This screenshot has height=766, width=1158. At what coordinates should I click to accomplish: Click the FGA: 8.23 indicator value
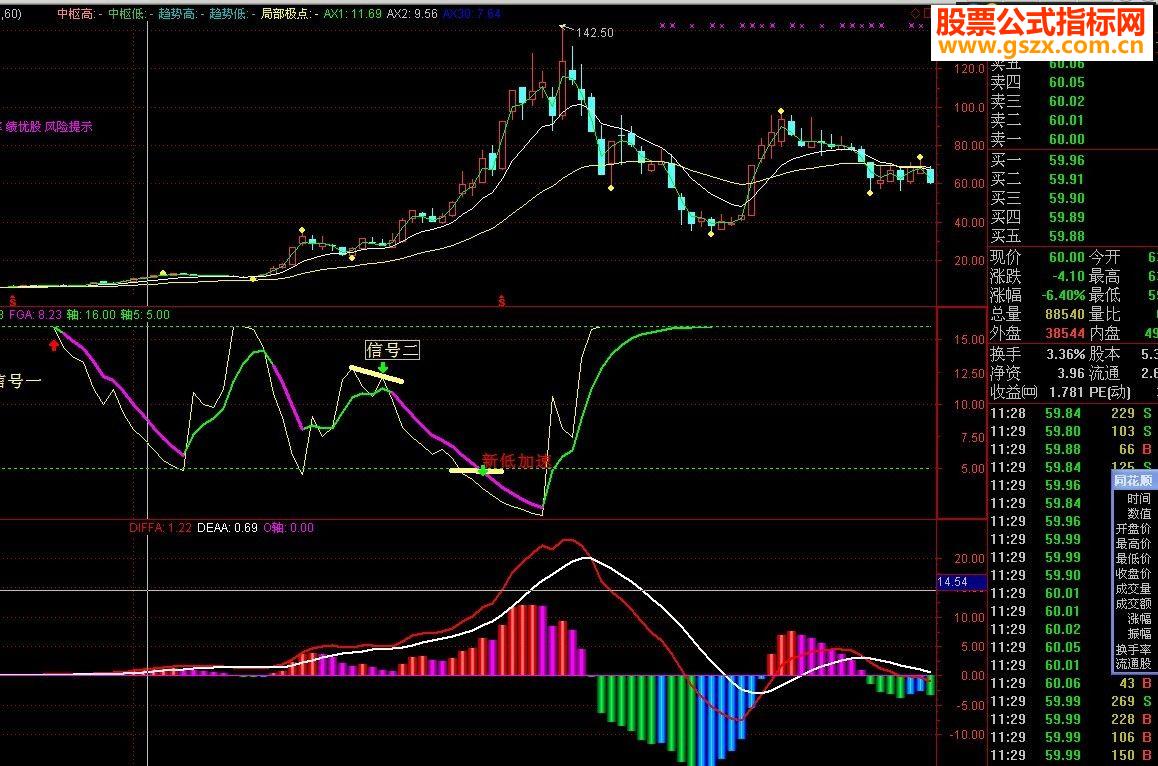click(x=35, y=315)
